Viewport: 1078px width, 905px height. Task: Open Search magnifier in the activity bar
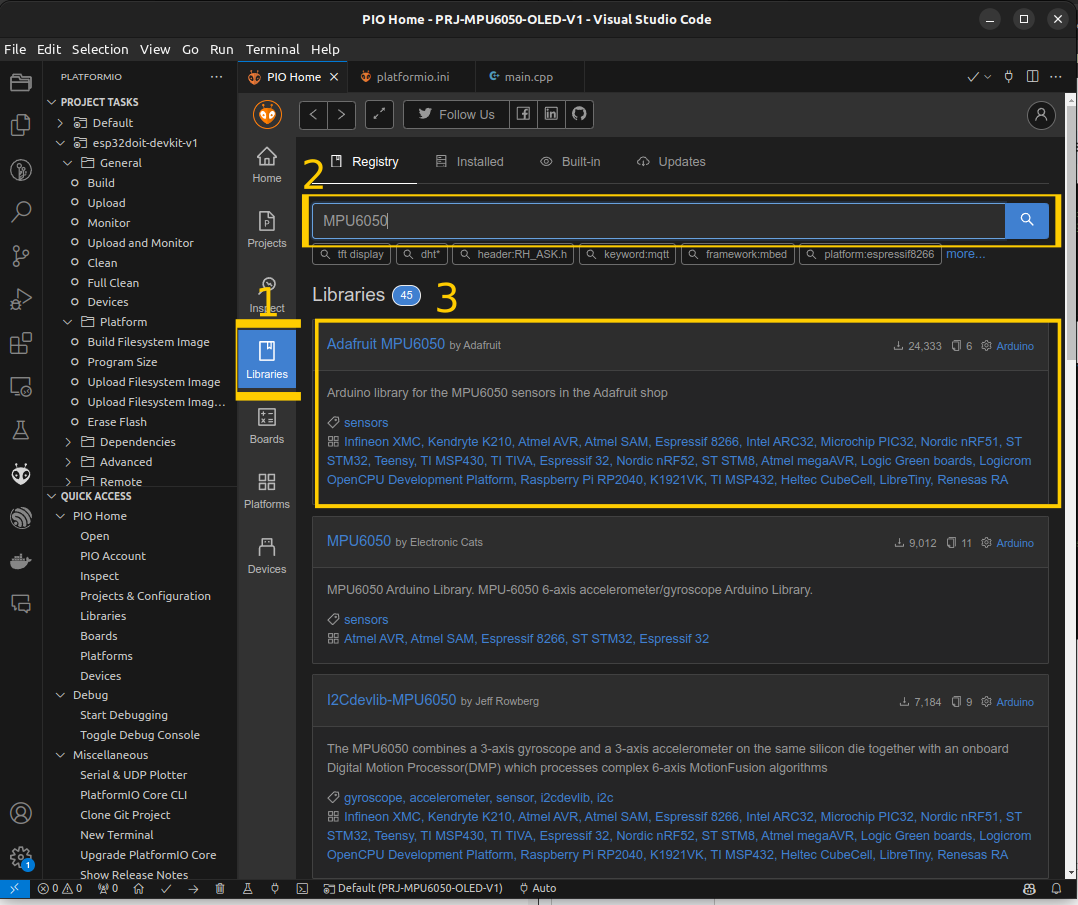point(21,212)
